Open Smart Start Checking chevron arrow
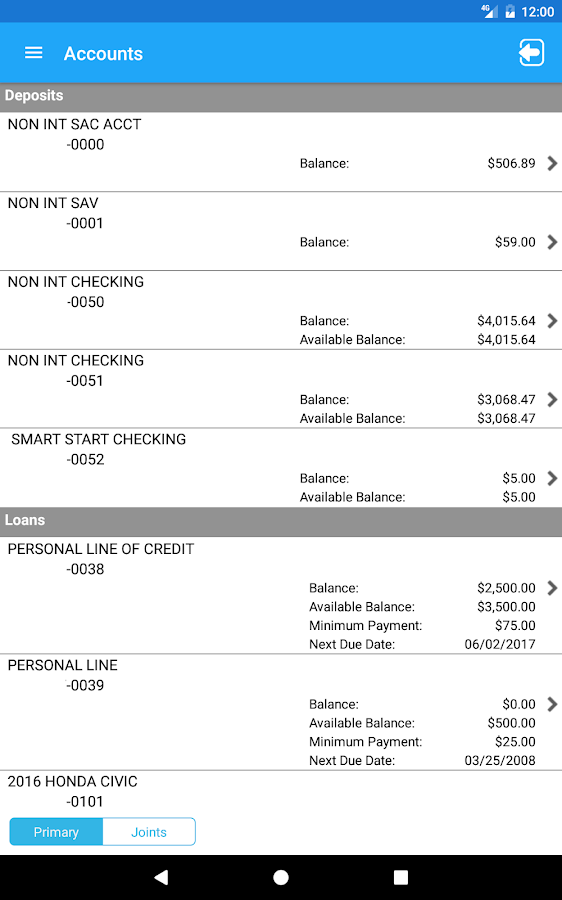The image size is (562, 900). coord(552,478)
